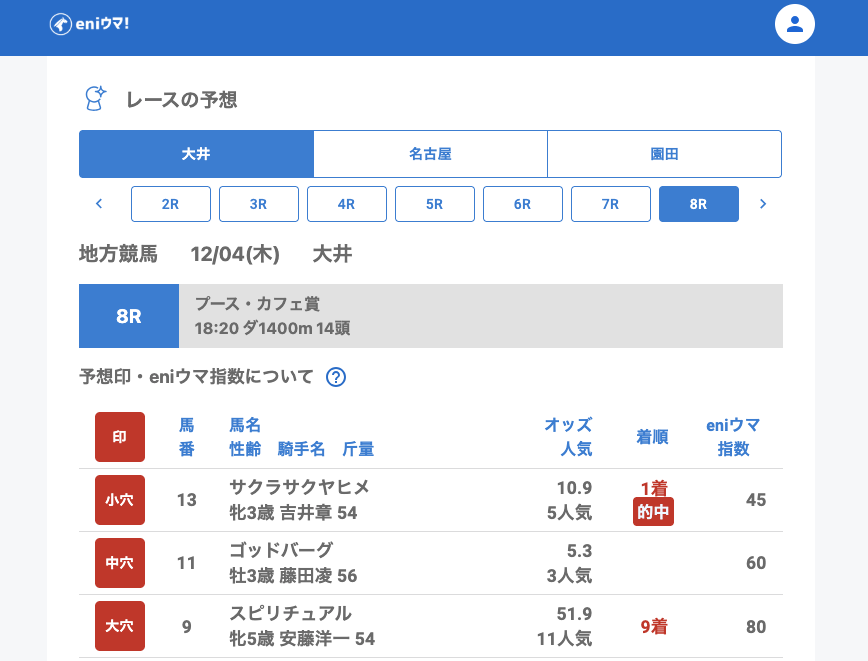Viewport: 868px width, 661px height.
Task: Click the 中穴 mark badge
Action: (x=120, y=563)
